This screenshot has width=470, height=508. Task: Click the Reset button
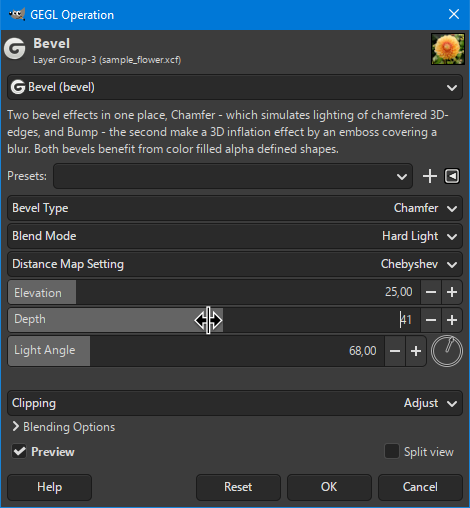coord(238,487)
